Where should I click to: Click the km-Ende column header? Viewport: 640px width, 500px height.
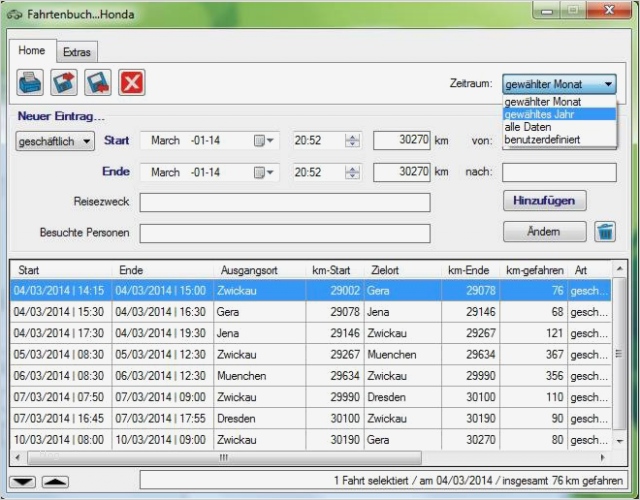click(471, 270)
